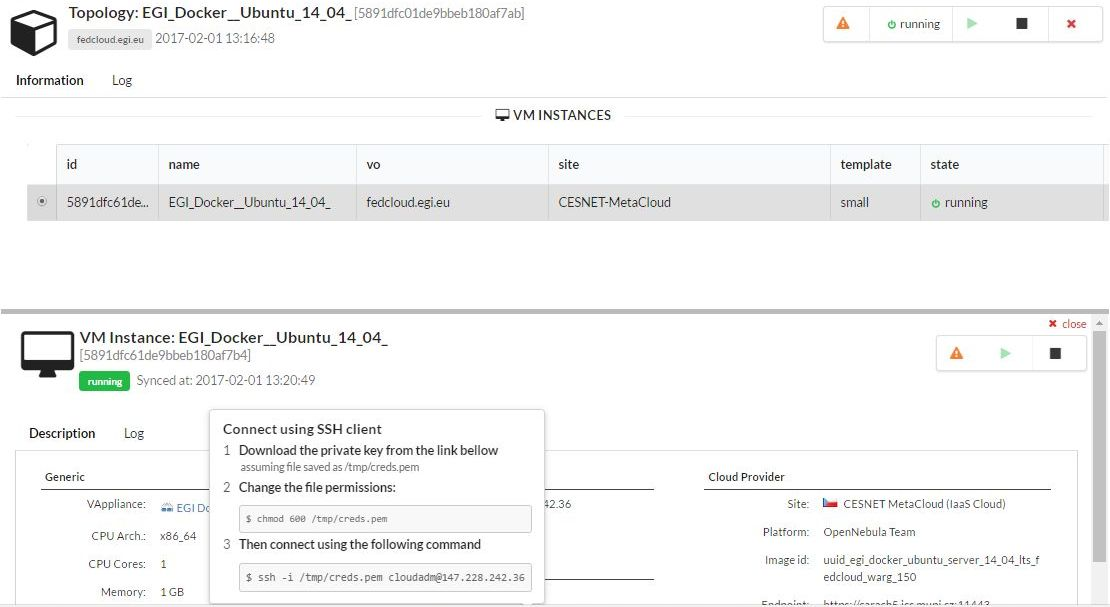Click the close link on the VM instance panel
The height and width of the screenshot is (607, 1110).
[x=1067, y=323]
